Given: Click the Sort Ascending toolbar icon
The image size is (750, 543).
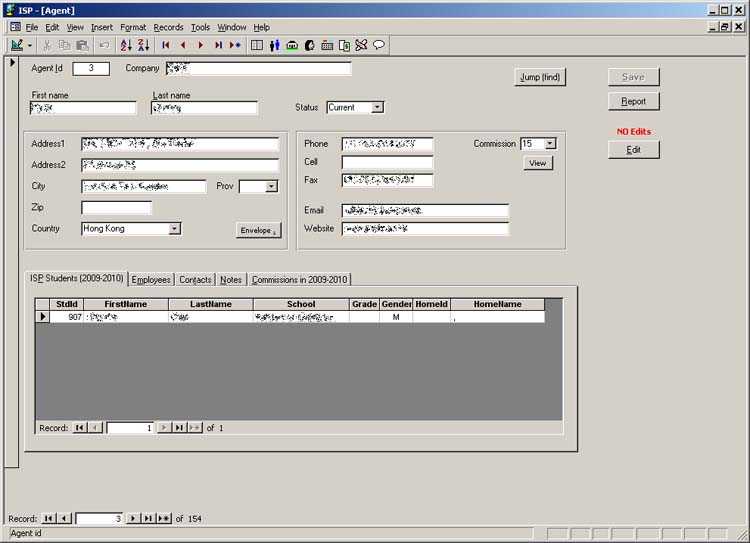Looking at the screenshot, I should 126,45.
